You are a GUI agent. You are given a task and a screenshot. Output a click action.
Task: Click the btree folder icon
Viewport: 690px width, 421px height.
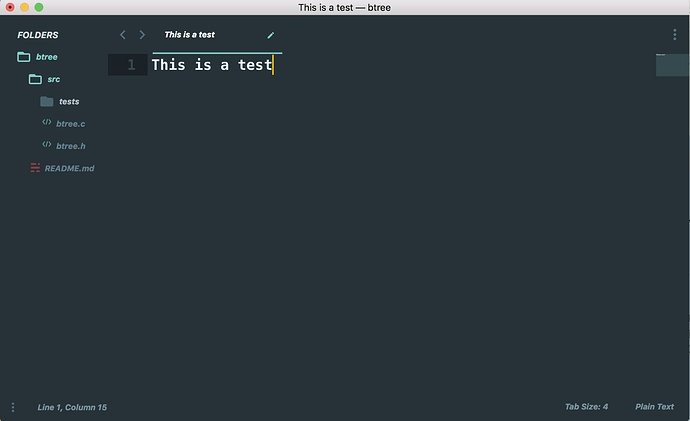coord(23,57)
